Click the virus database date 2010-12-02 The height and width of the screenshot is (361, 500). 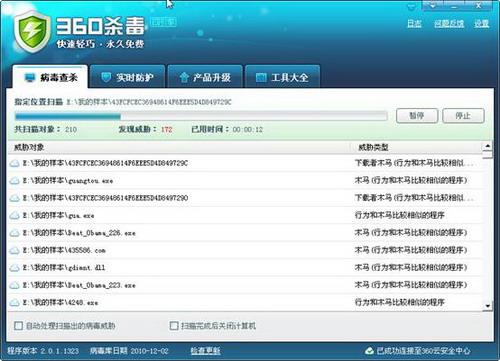149,351
